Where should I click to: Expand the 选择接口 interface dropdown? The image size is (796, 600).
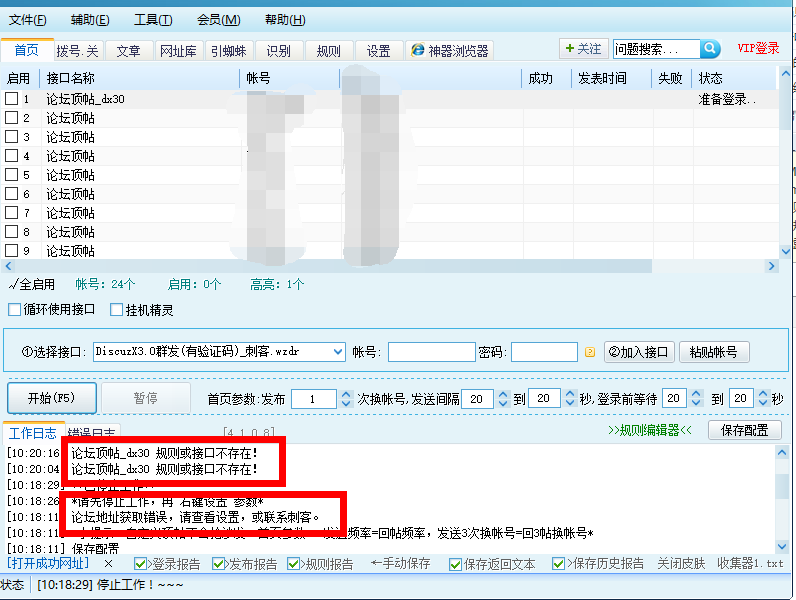338,352
